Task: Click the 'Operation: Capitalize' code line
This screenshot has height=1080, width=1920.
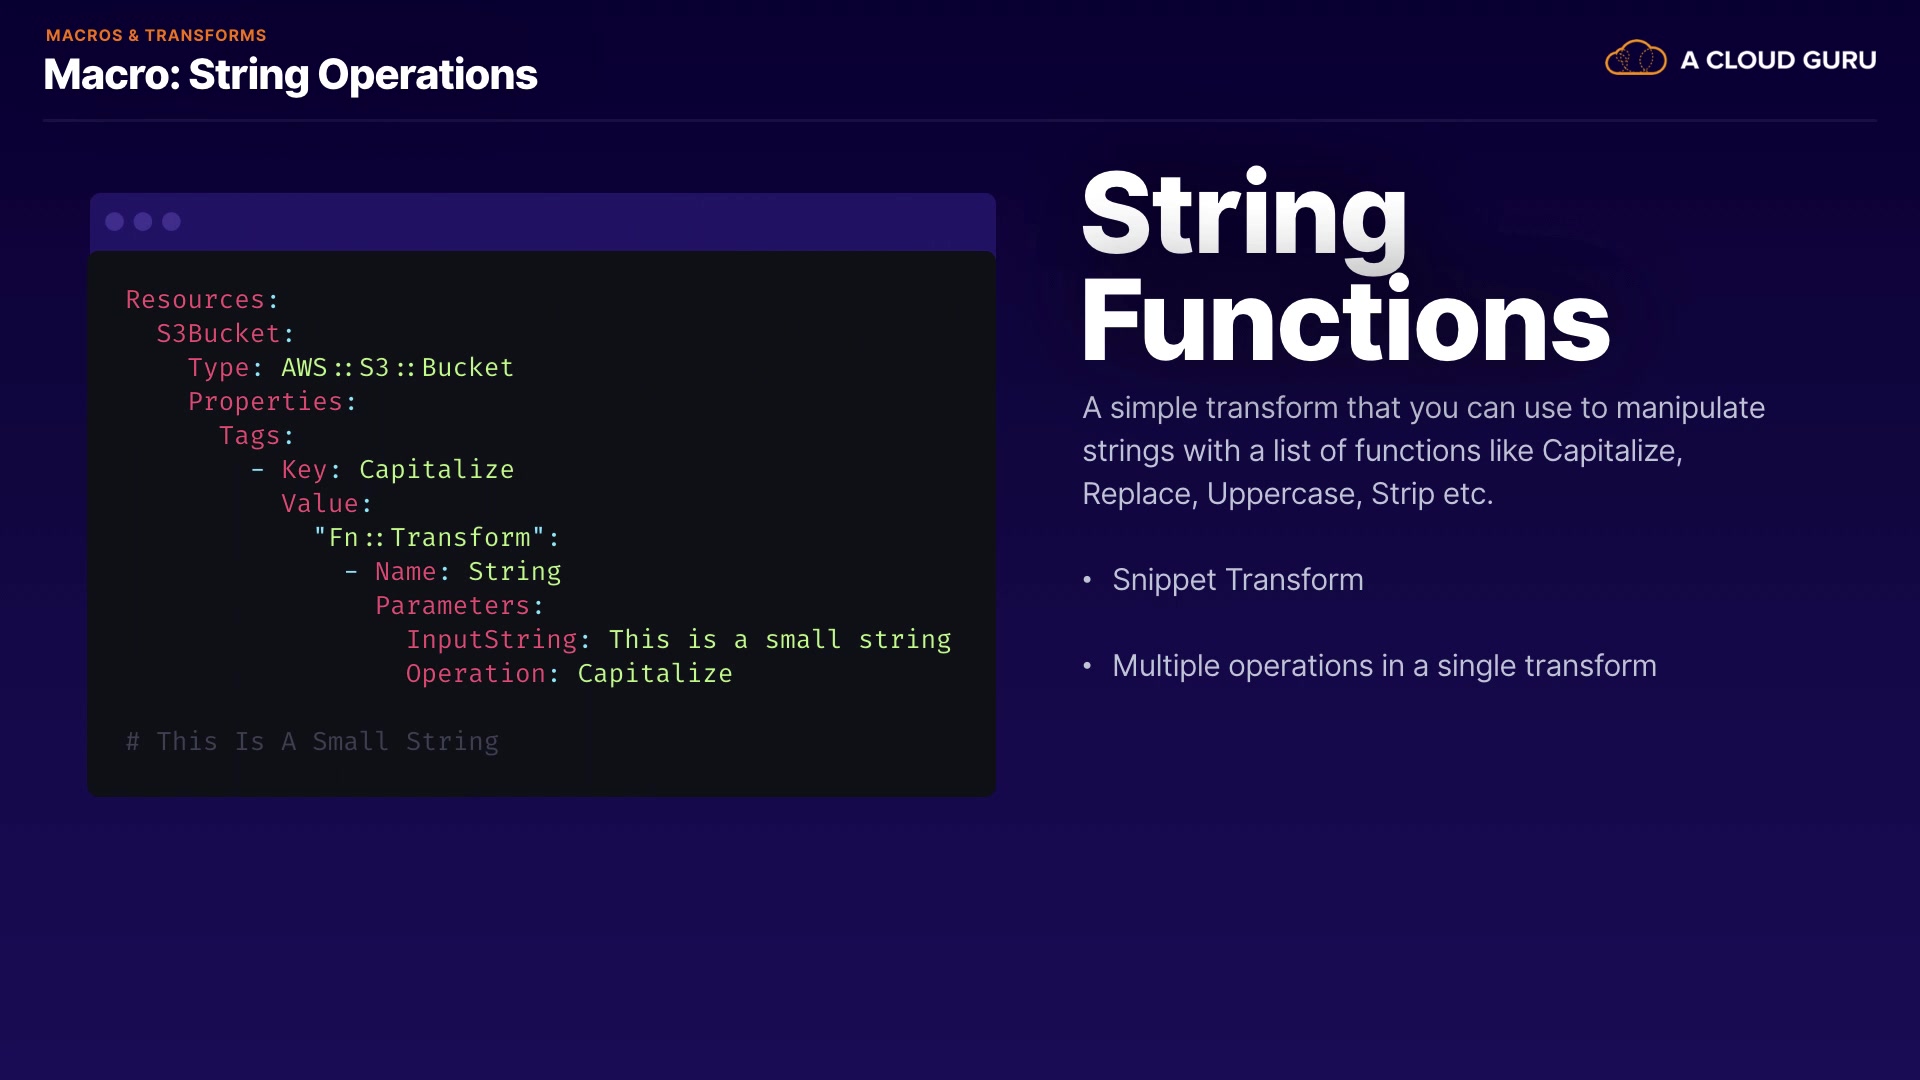Action: click(568, 674)
